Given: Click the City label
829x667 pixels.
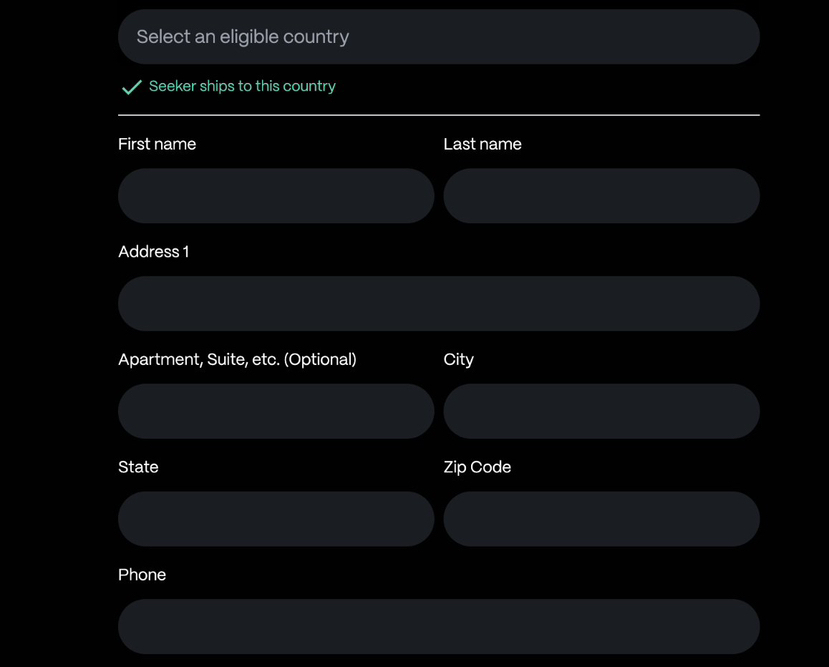Looking at the screenshot, I should click(458, 360).
